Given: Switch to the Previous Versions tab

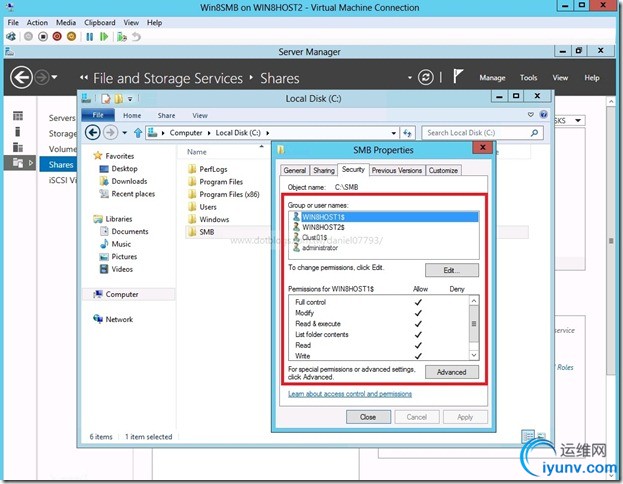Looking at the screenshot, I should point(397,170).
